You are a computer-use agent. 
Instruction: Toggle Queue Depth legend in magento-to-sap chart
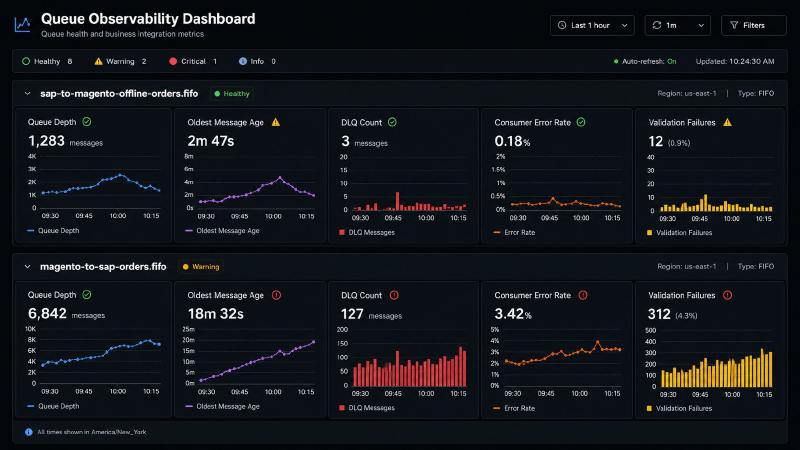[53, 406]
